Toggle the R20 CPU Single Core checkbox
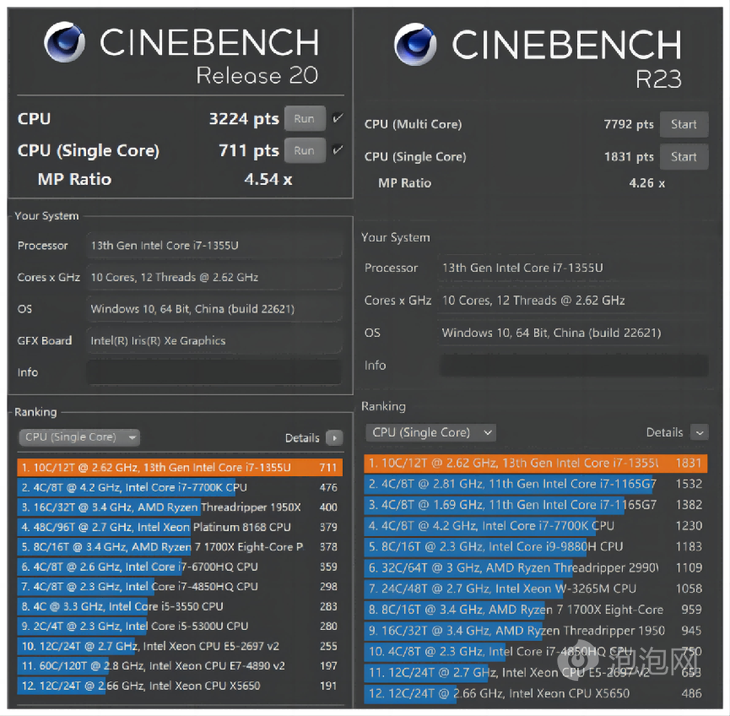This screenshot has height=716, width=730. click(338, 150)
